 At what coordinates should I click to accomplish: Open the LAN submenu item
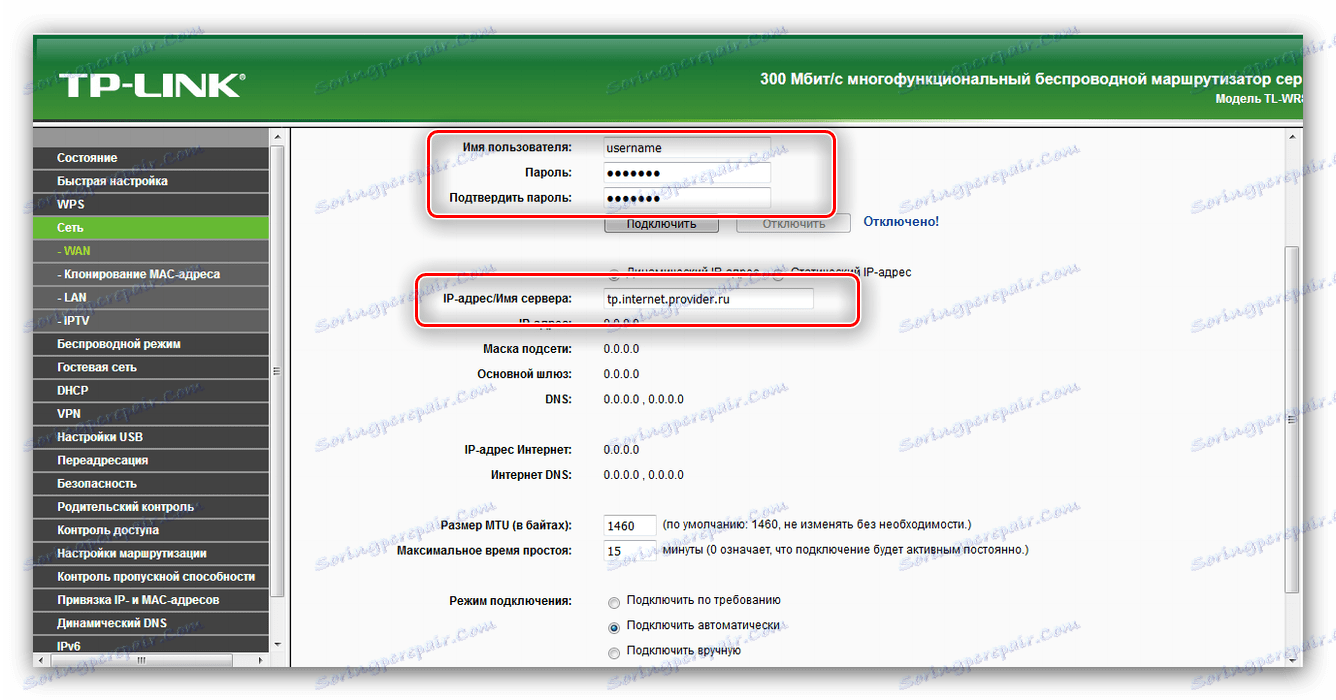[151, 297]
